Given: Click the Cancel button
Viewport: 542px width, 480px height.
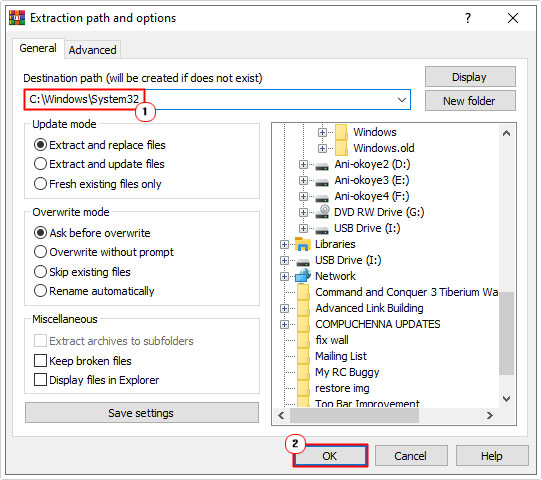Looking at the screenshot, I should point(411,456).
